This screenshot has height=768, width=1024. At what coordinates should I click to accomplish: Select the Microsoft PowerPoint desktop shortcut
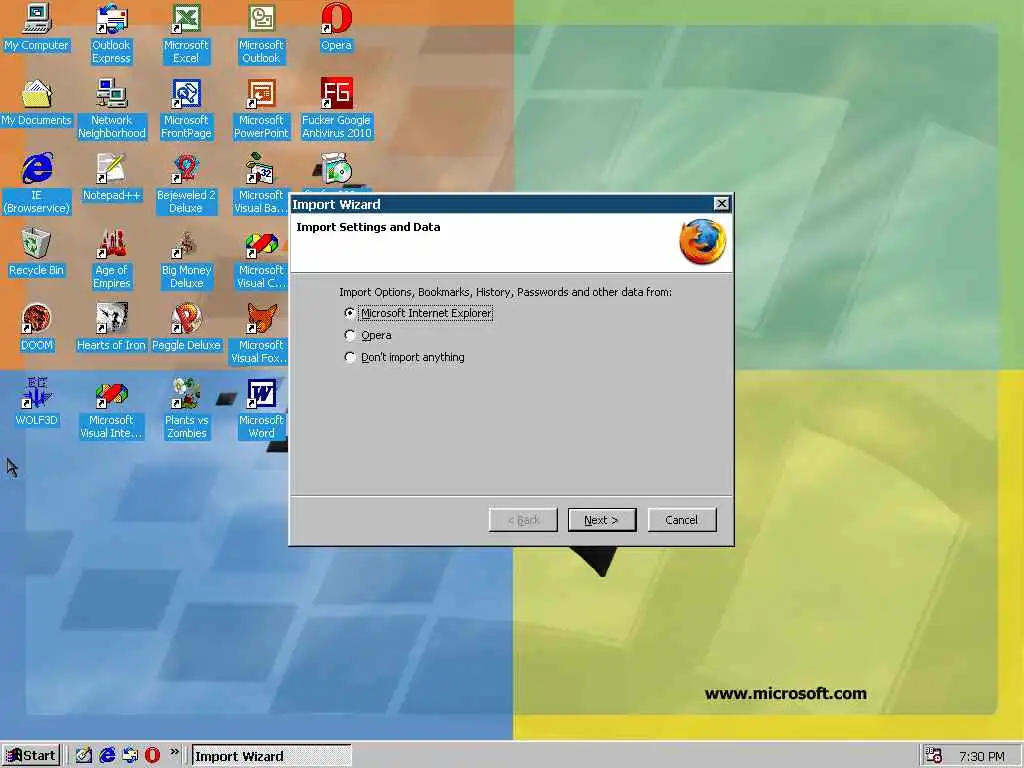(261, 109)
